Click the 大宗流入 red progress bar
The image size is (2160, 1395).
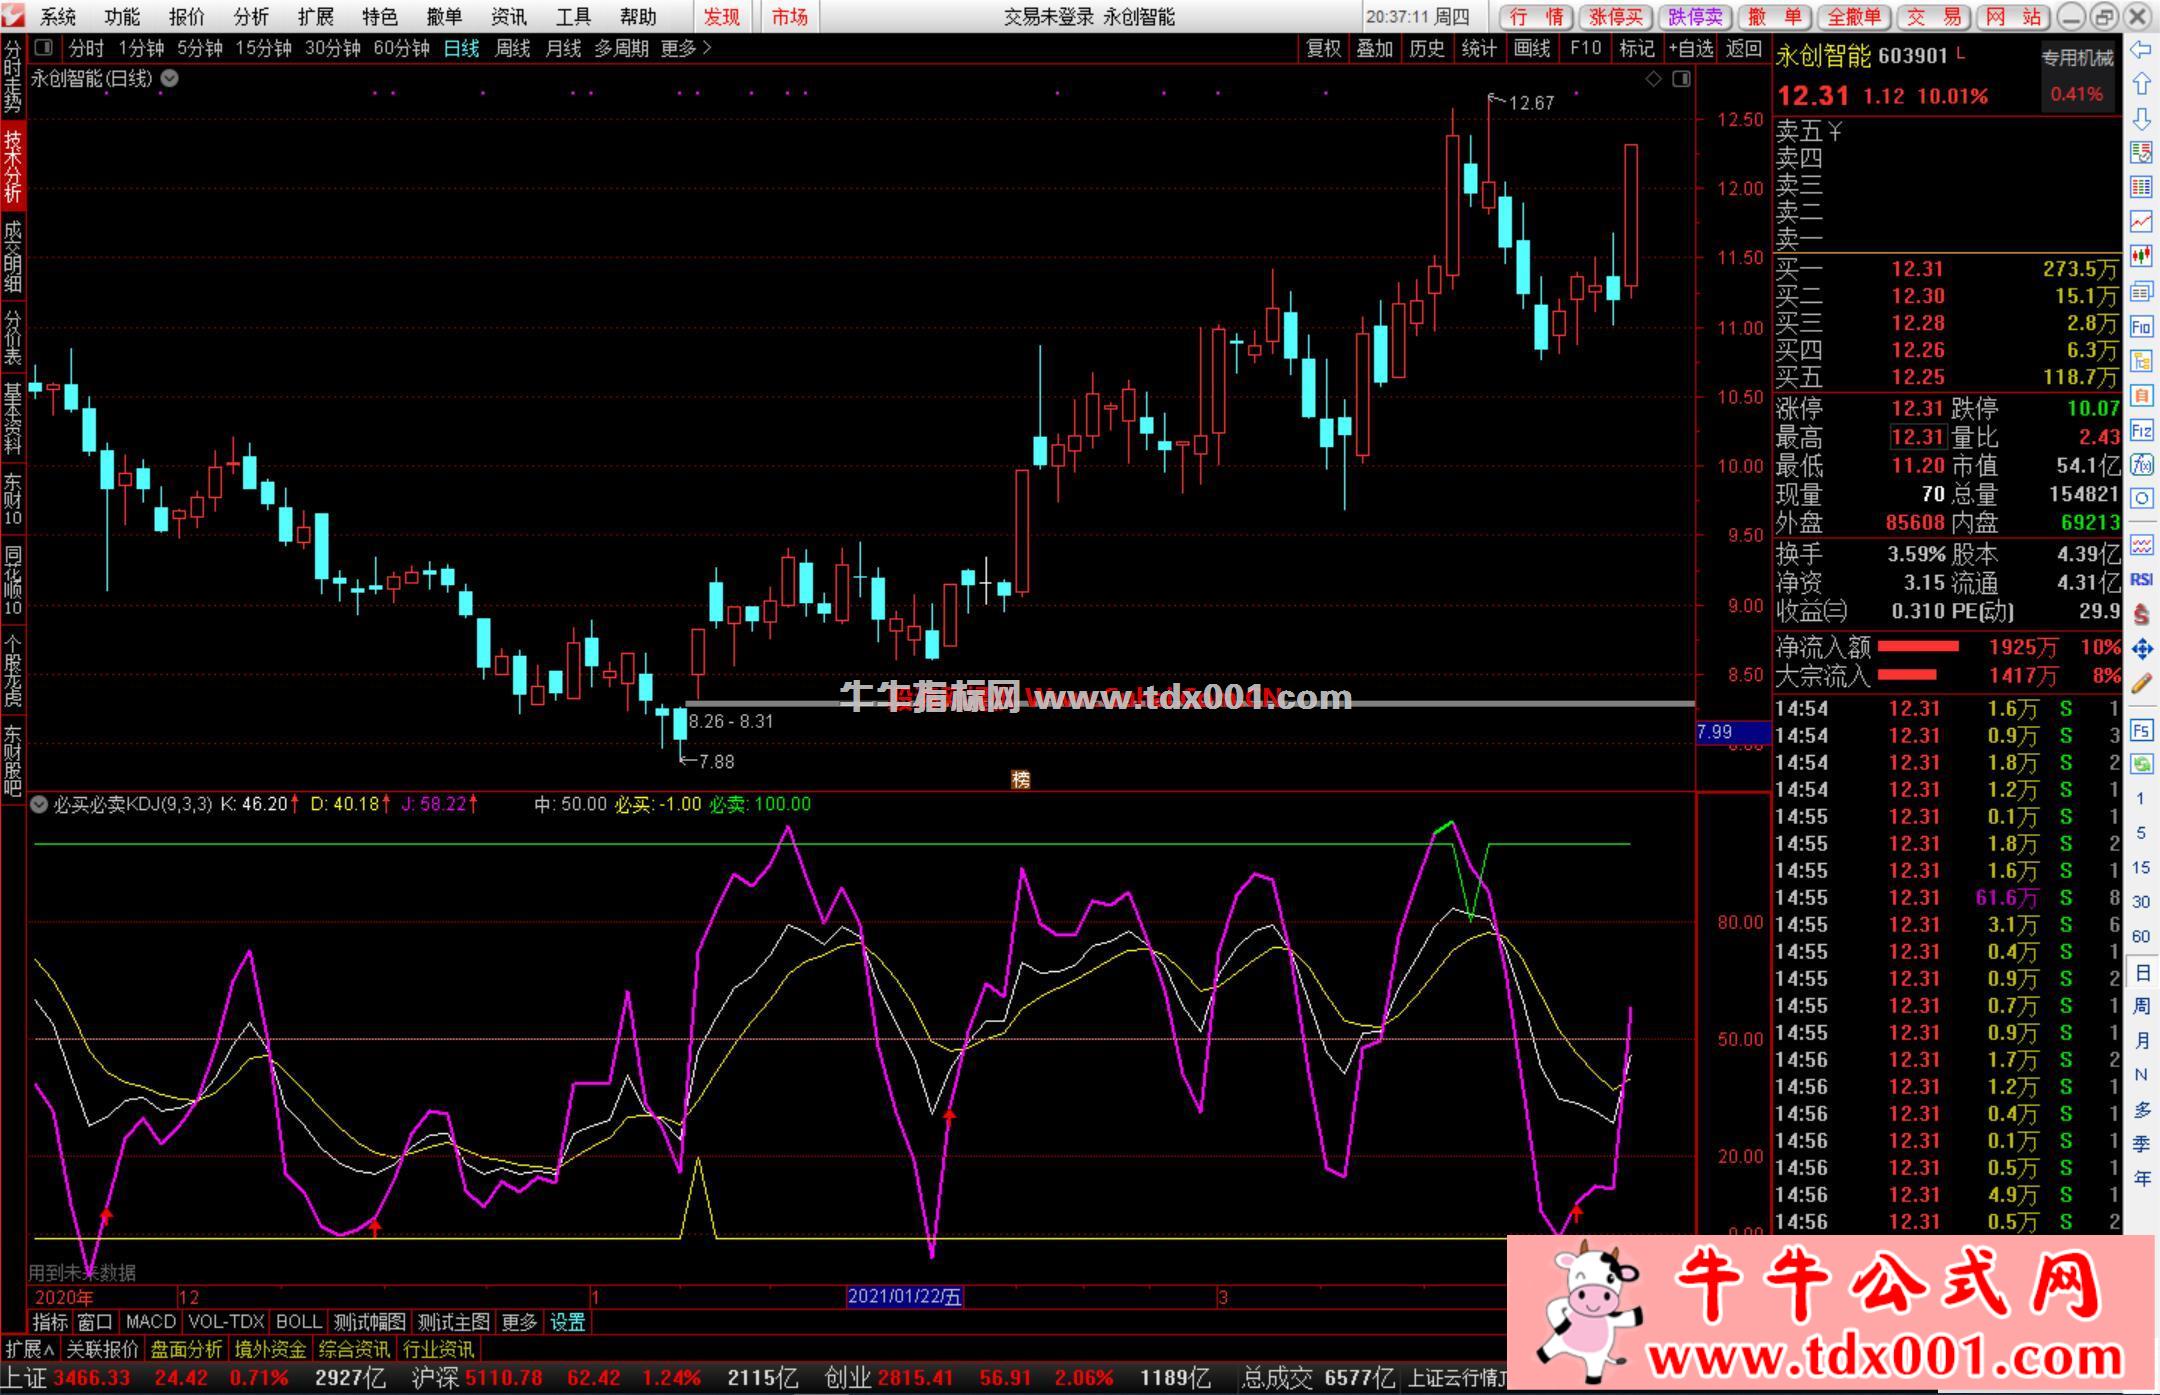pos(1907,675)
